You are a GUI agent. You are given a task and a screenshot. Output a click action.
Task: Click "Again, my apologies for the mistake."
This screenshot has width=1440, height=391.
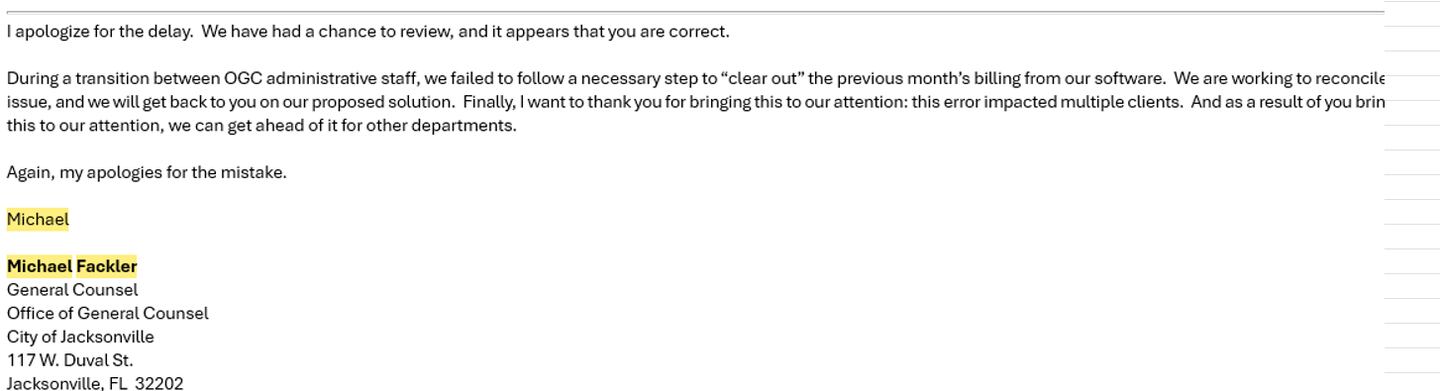coord(146,172)
